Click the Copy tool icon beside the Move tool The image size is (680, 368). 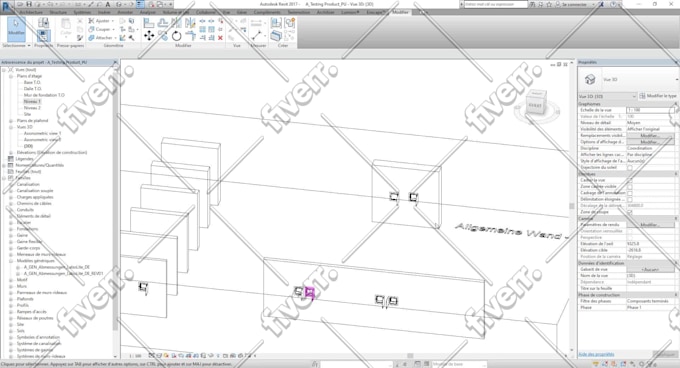pyautogui.click(x=163, y=36)
